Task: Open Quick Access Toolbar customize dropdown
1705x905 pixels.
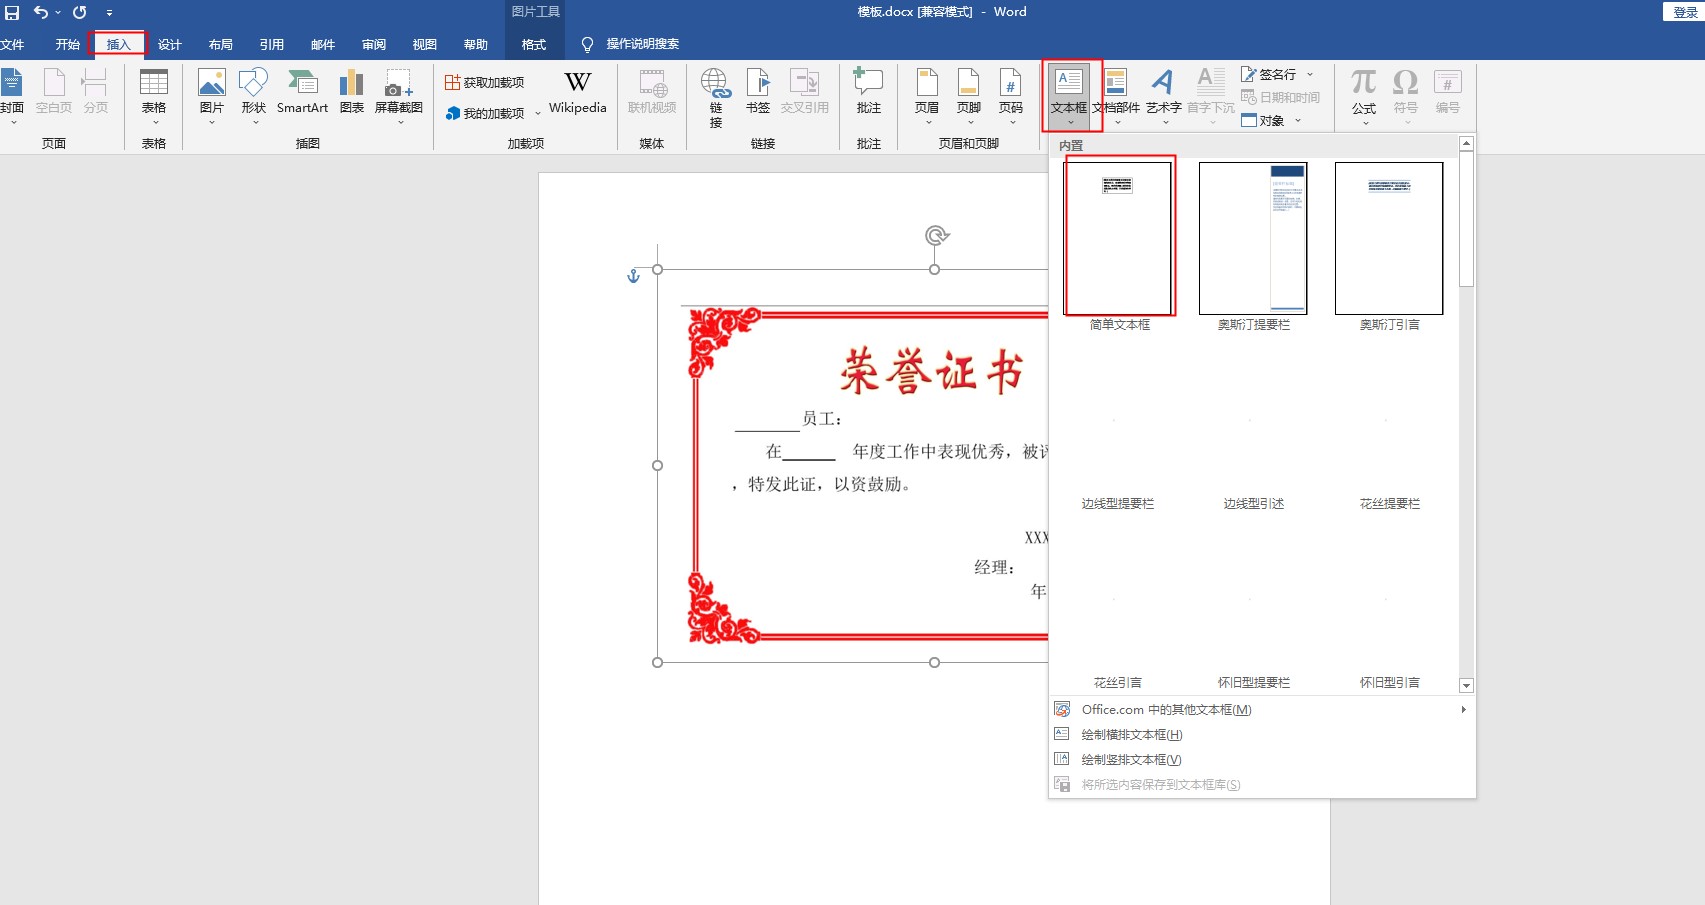Action: coord(109,13)
